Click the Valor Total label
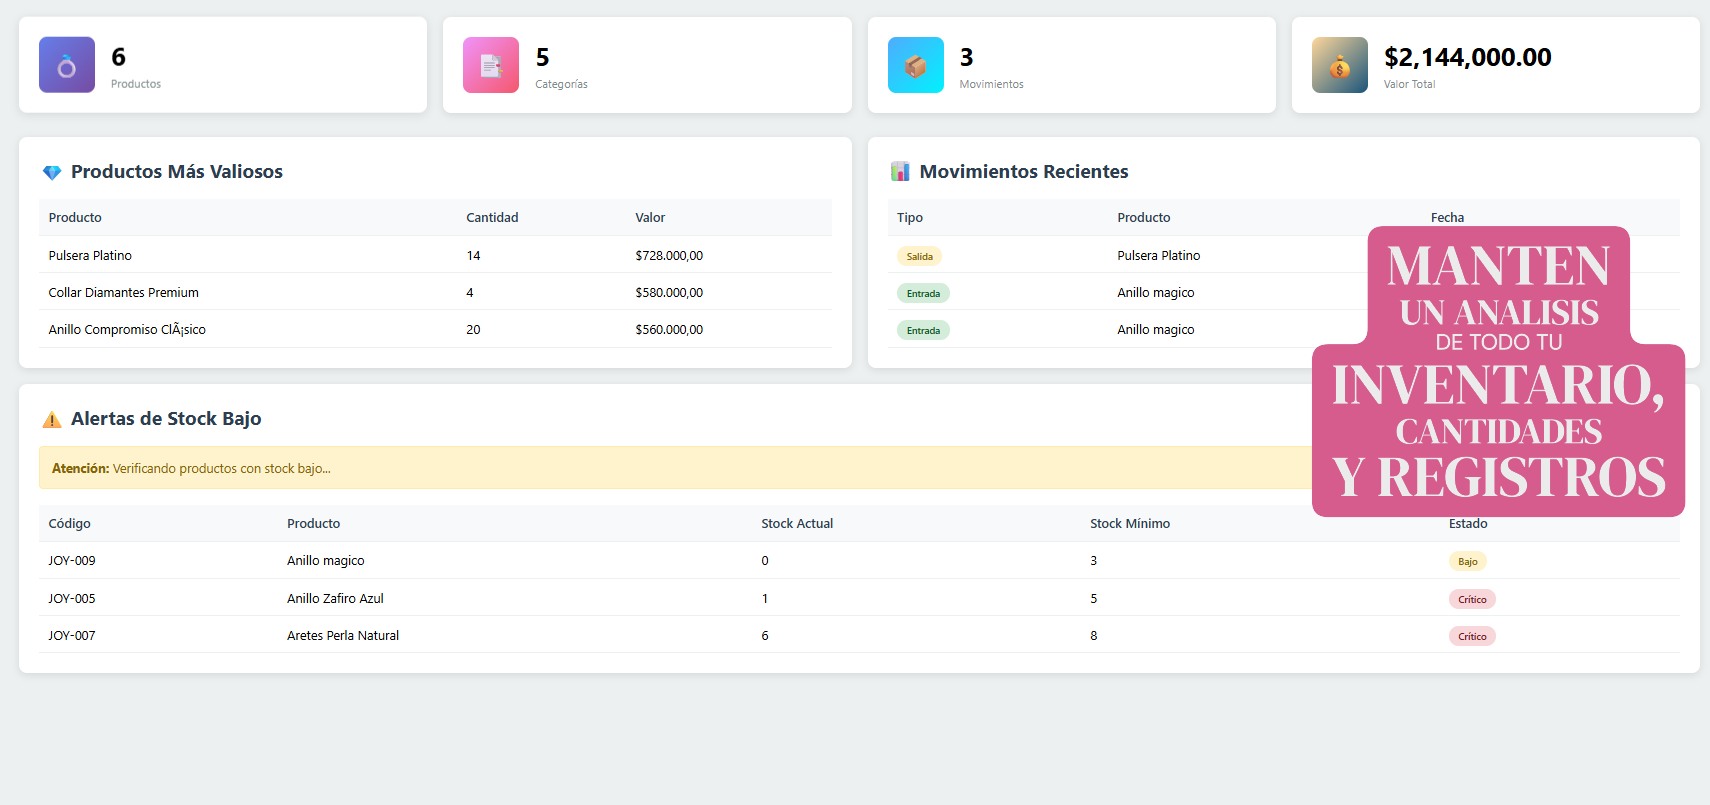 click(1409, 84)
